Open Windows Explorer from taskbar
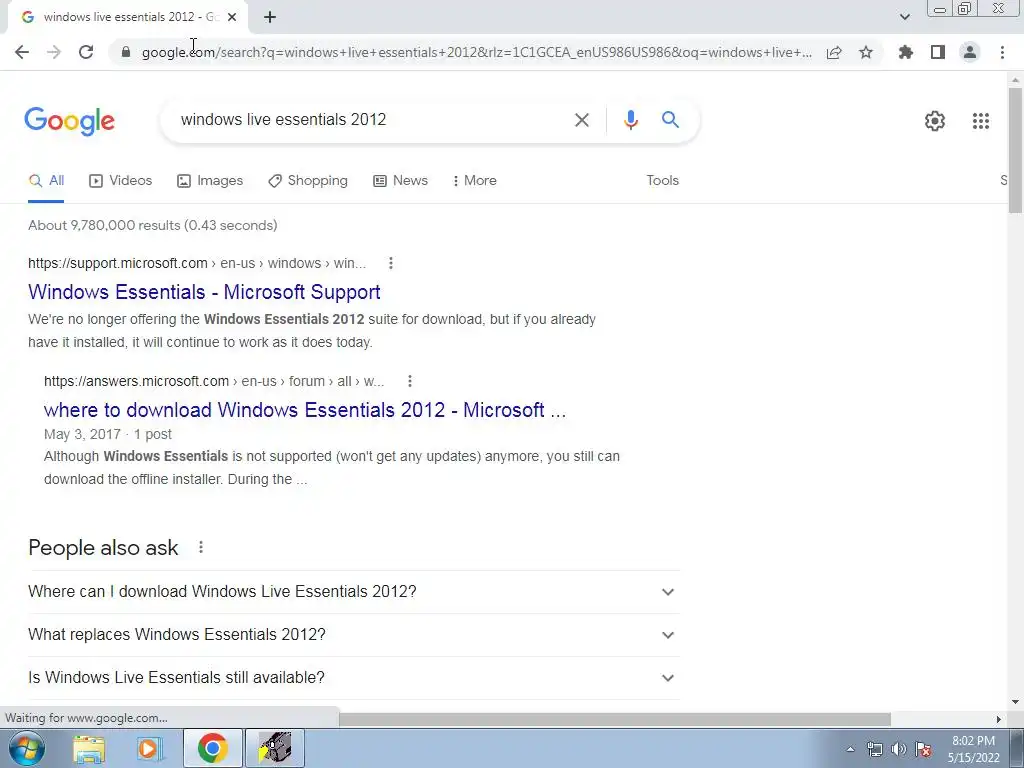 tap(89, 749)
